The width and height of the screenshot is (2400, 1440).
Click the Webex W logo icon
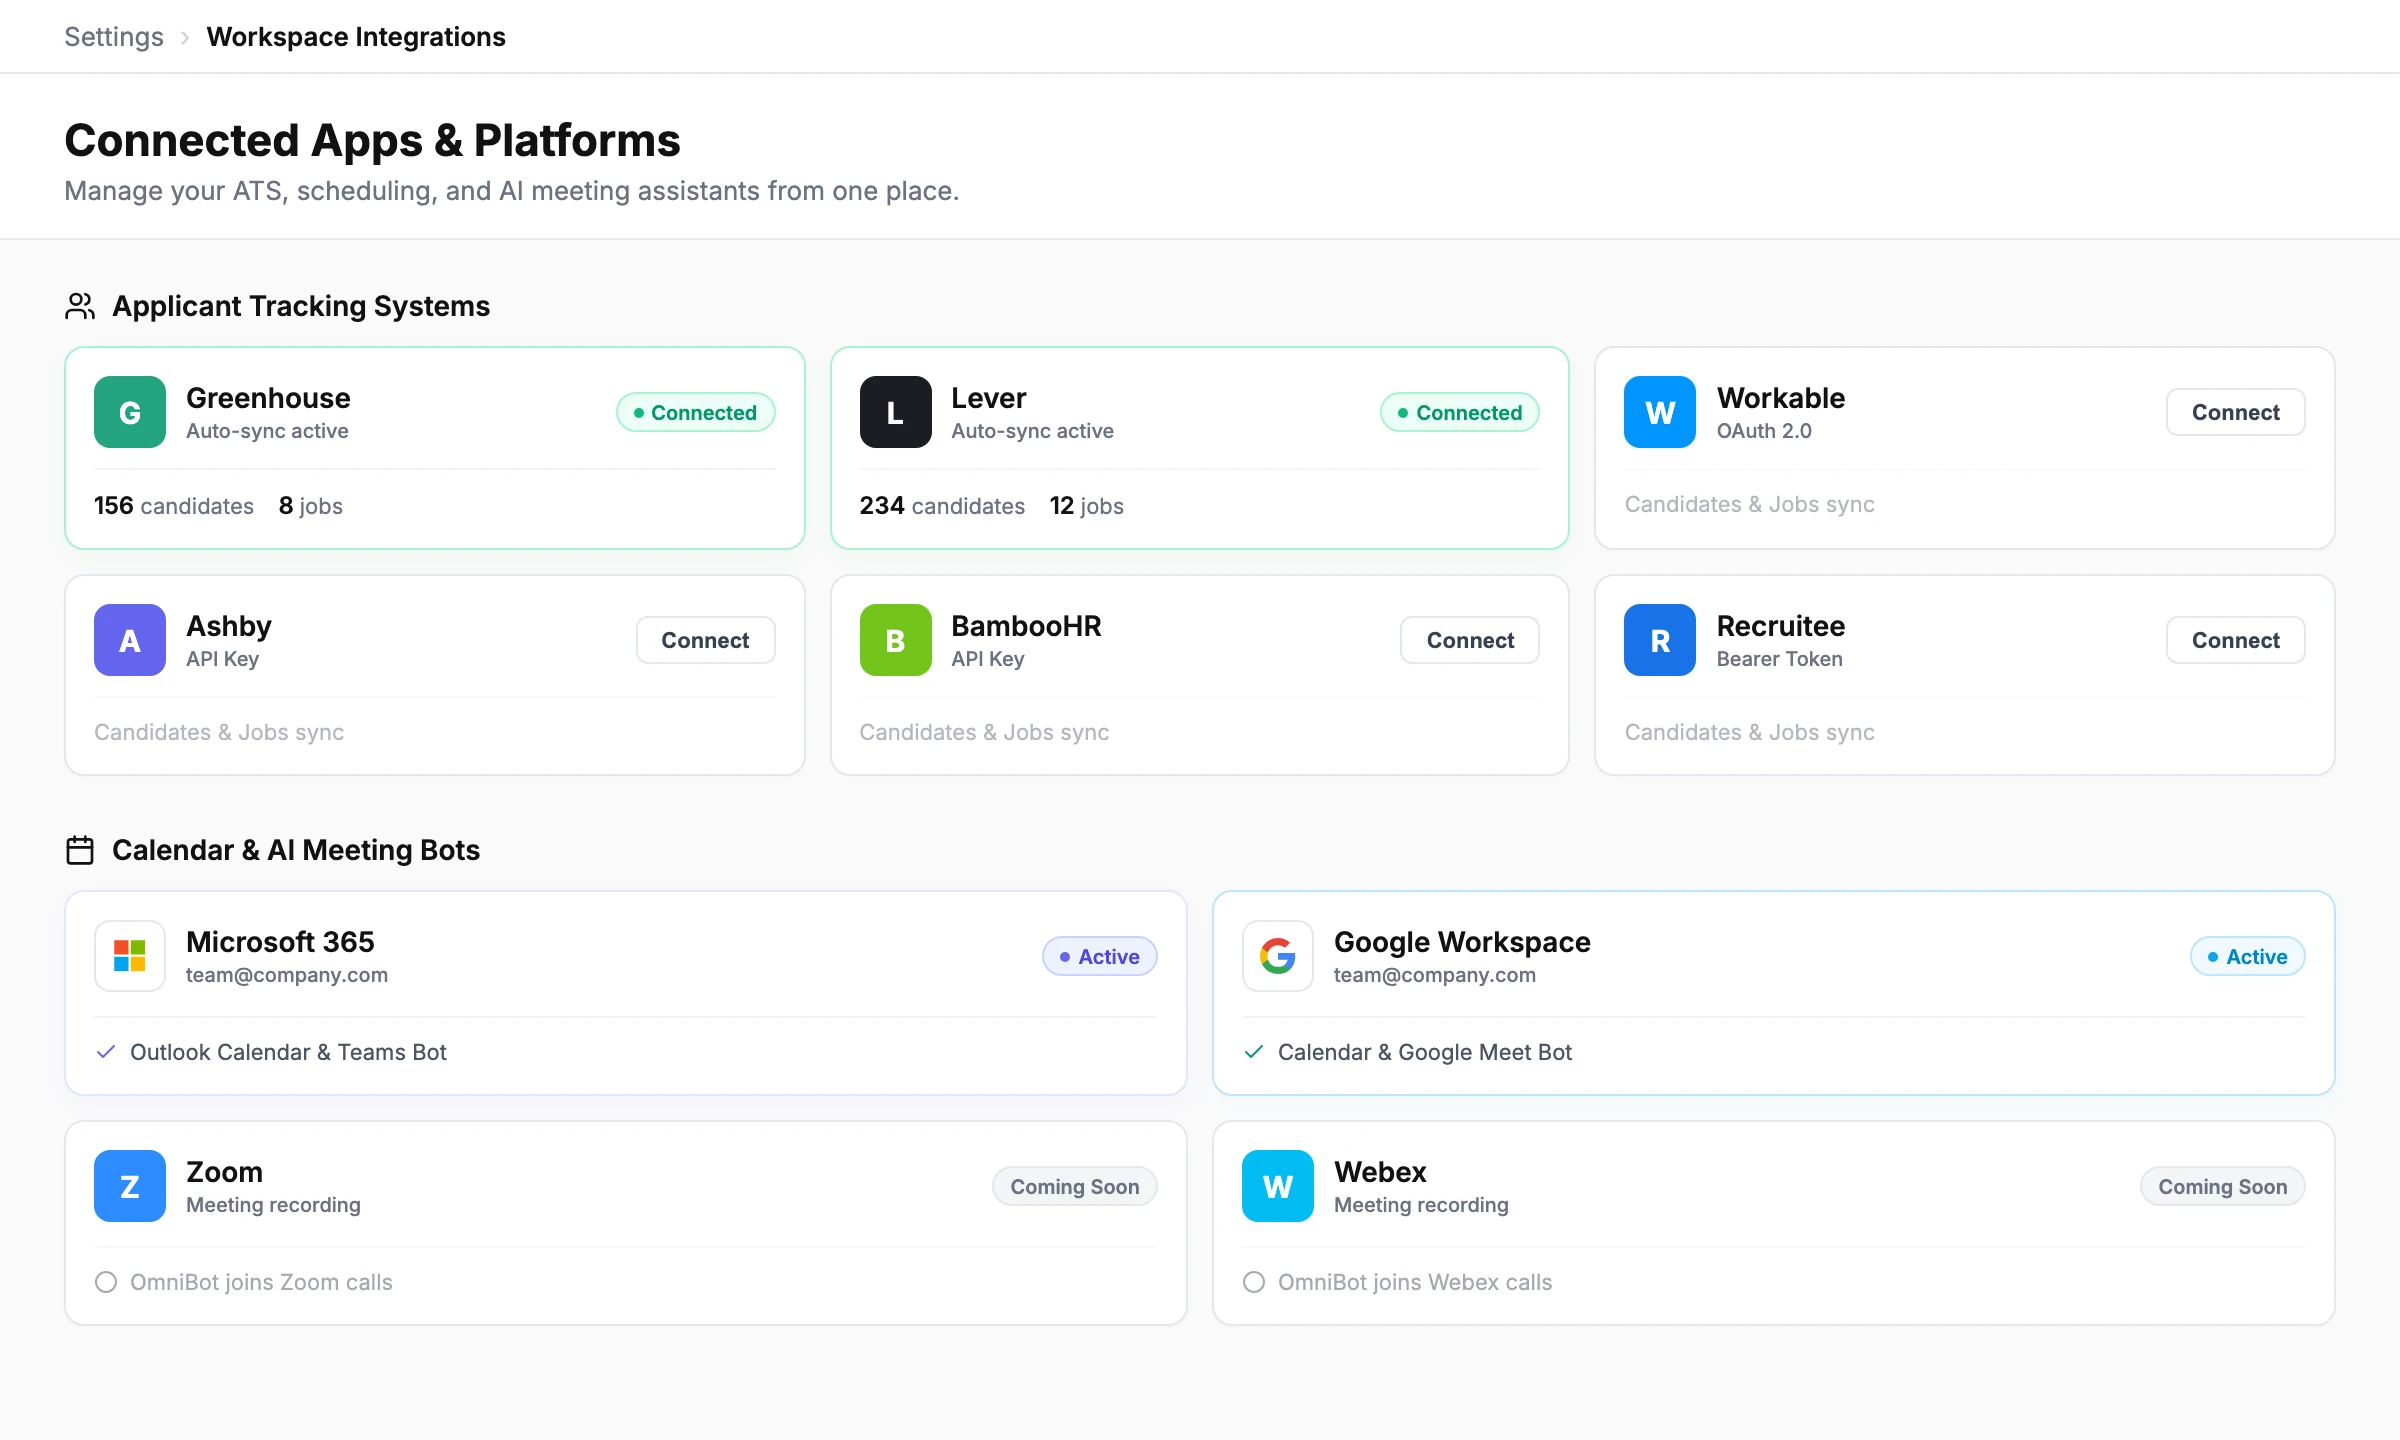[1278, 1186]
